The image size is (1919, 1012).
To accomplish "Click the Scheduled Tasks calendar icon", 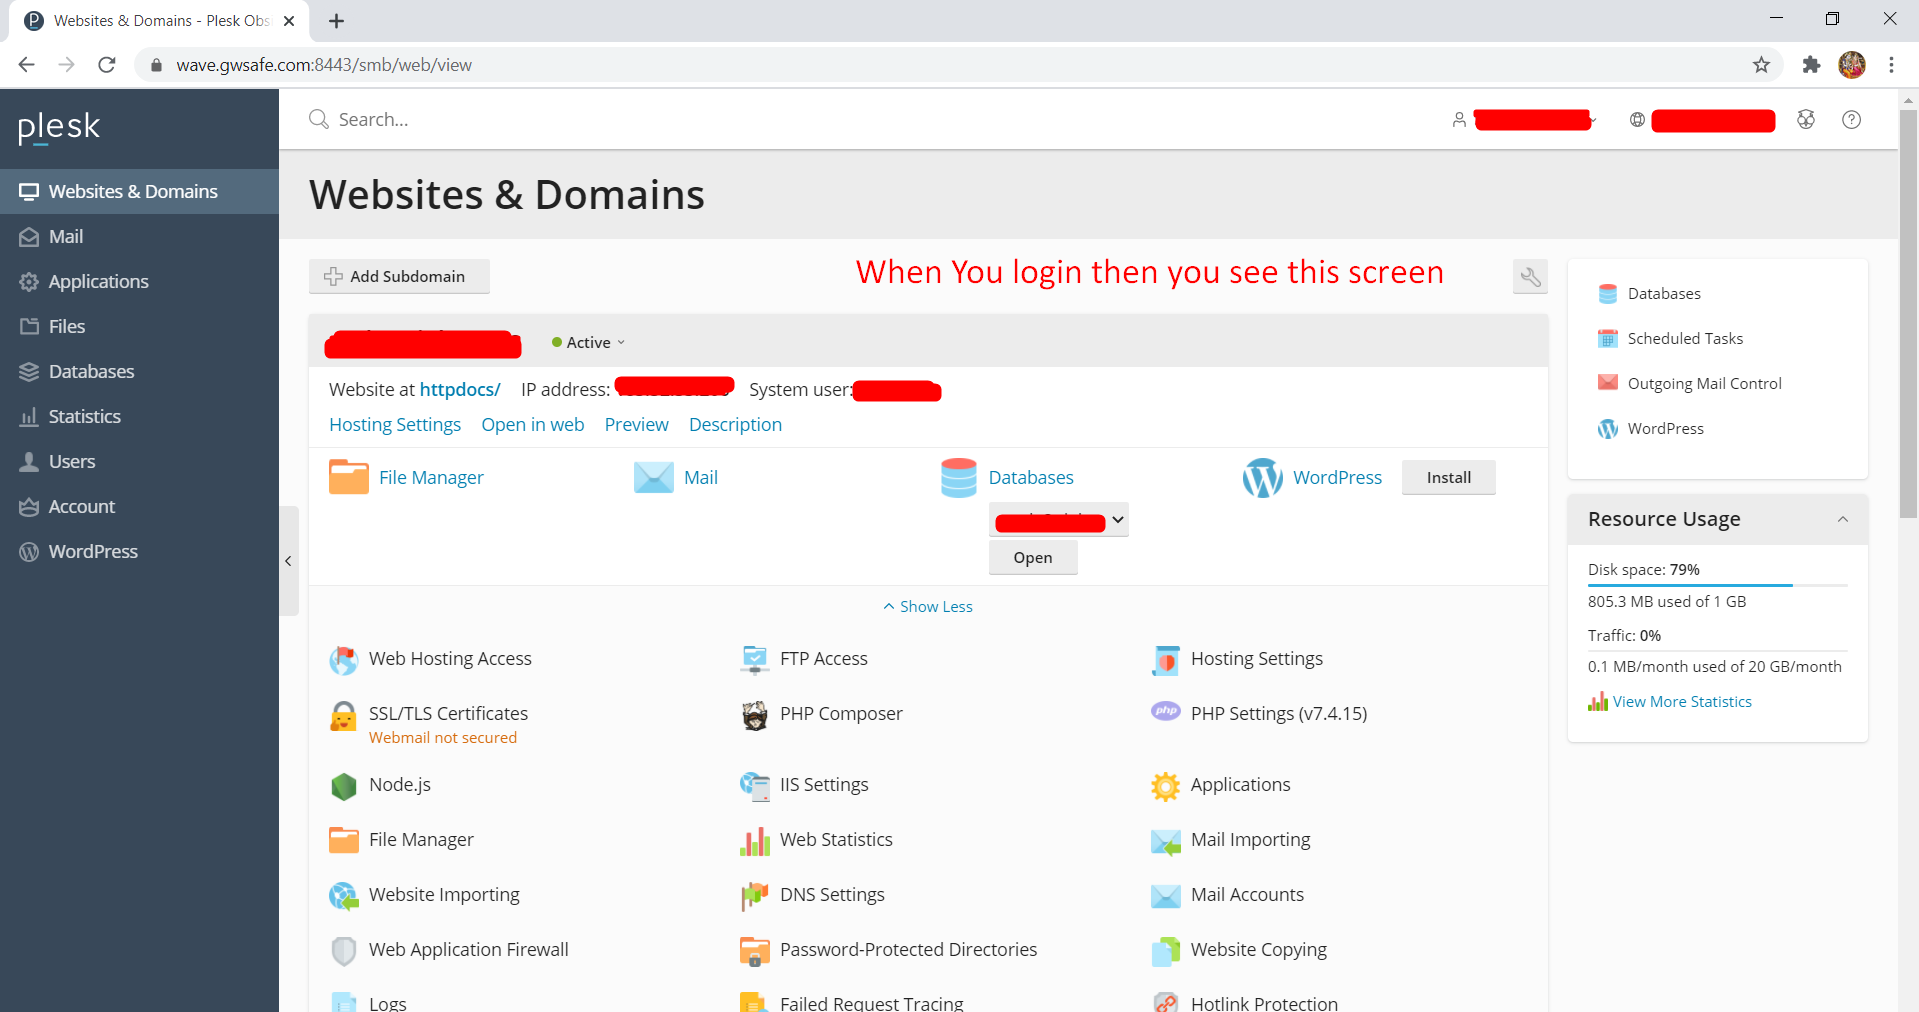I will [1607, 338].
